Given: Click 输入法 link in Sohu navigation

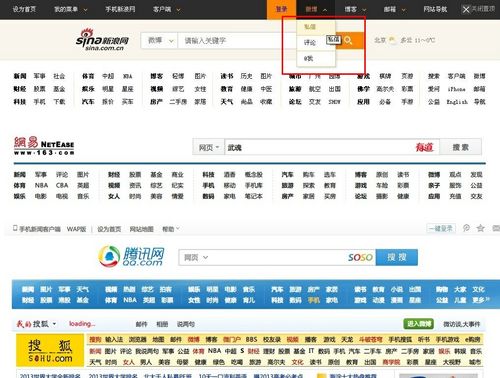Looking at the screenshot, I should click(x=114, y=339).
